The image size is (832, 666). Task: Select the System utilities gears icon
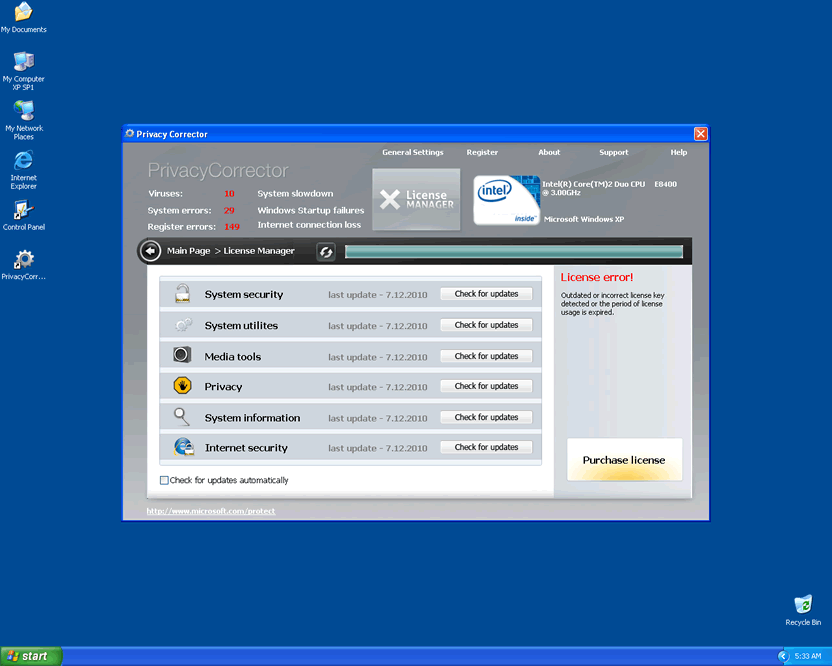click(x=182, y=325)
